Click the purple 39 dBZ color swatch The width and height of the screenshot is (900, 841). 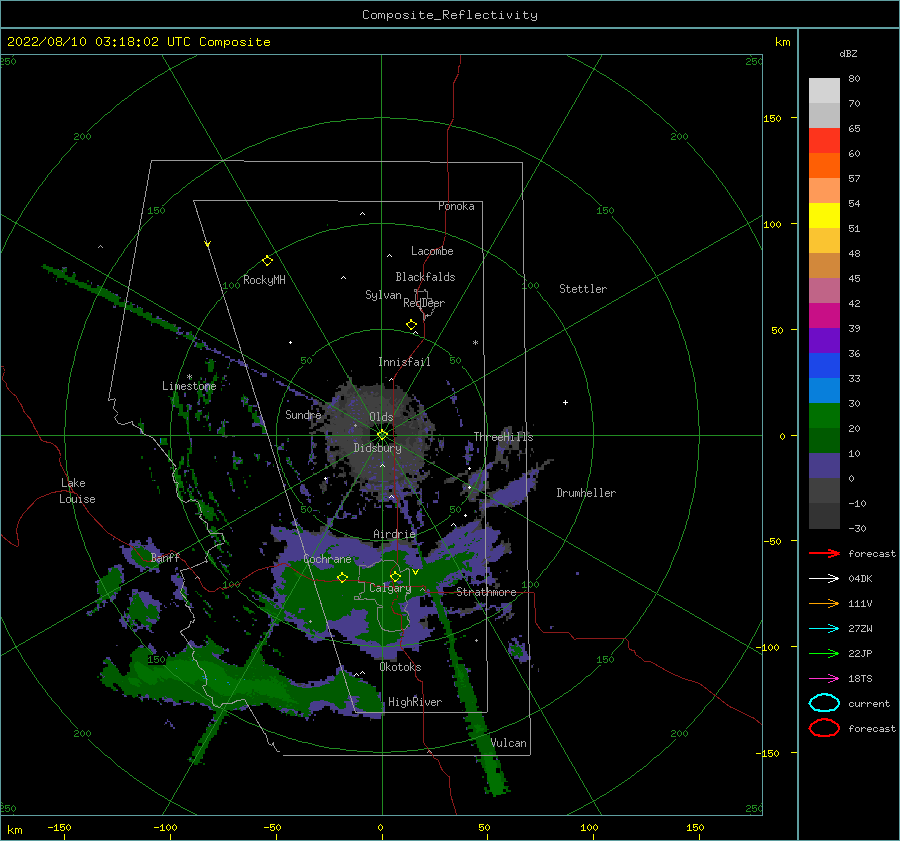tap(824, 340)
